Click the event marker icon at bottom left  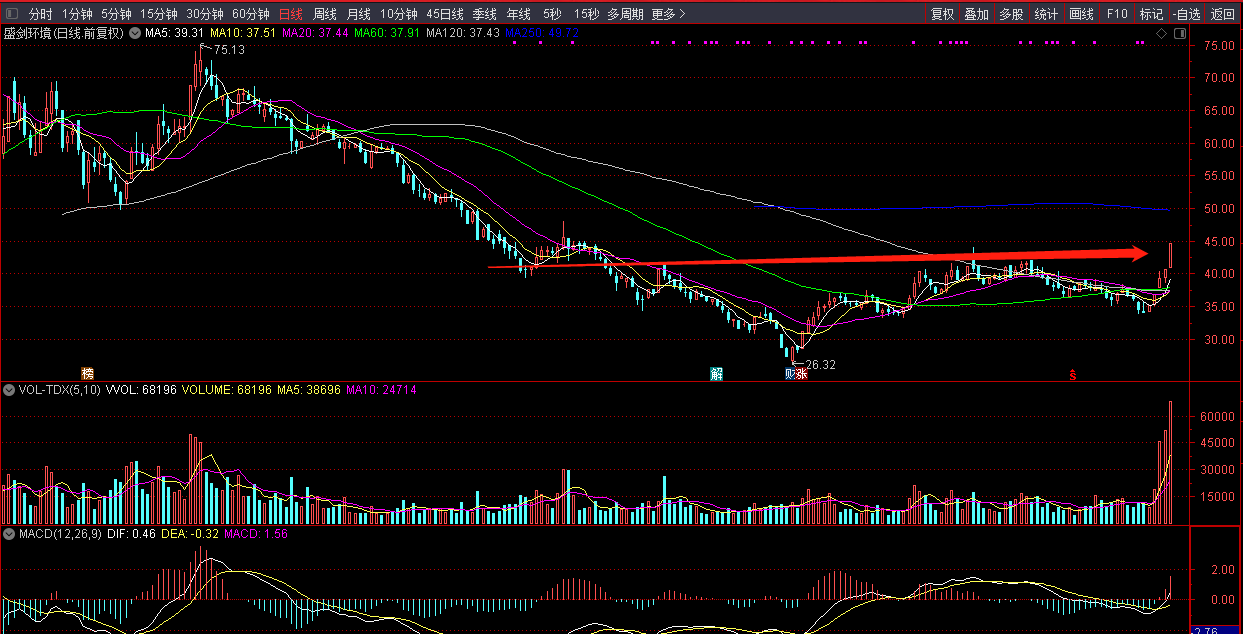(x=87, y=374)
